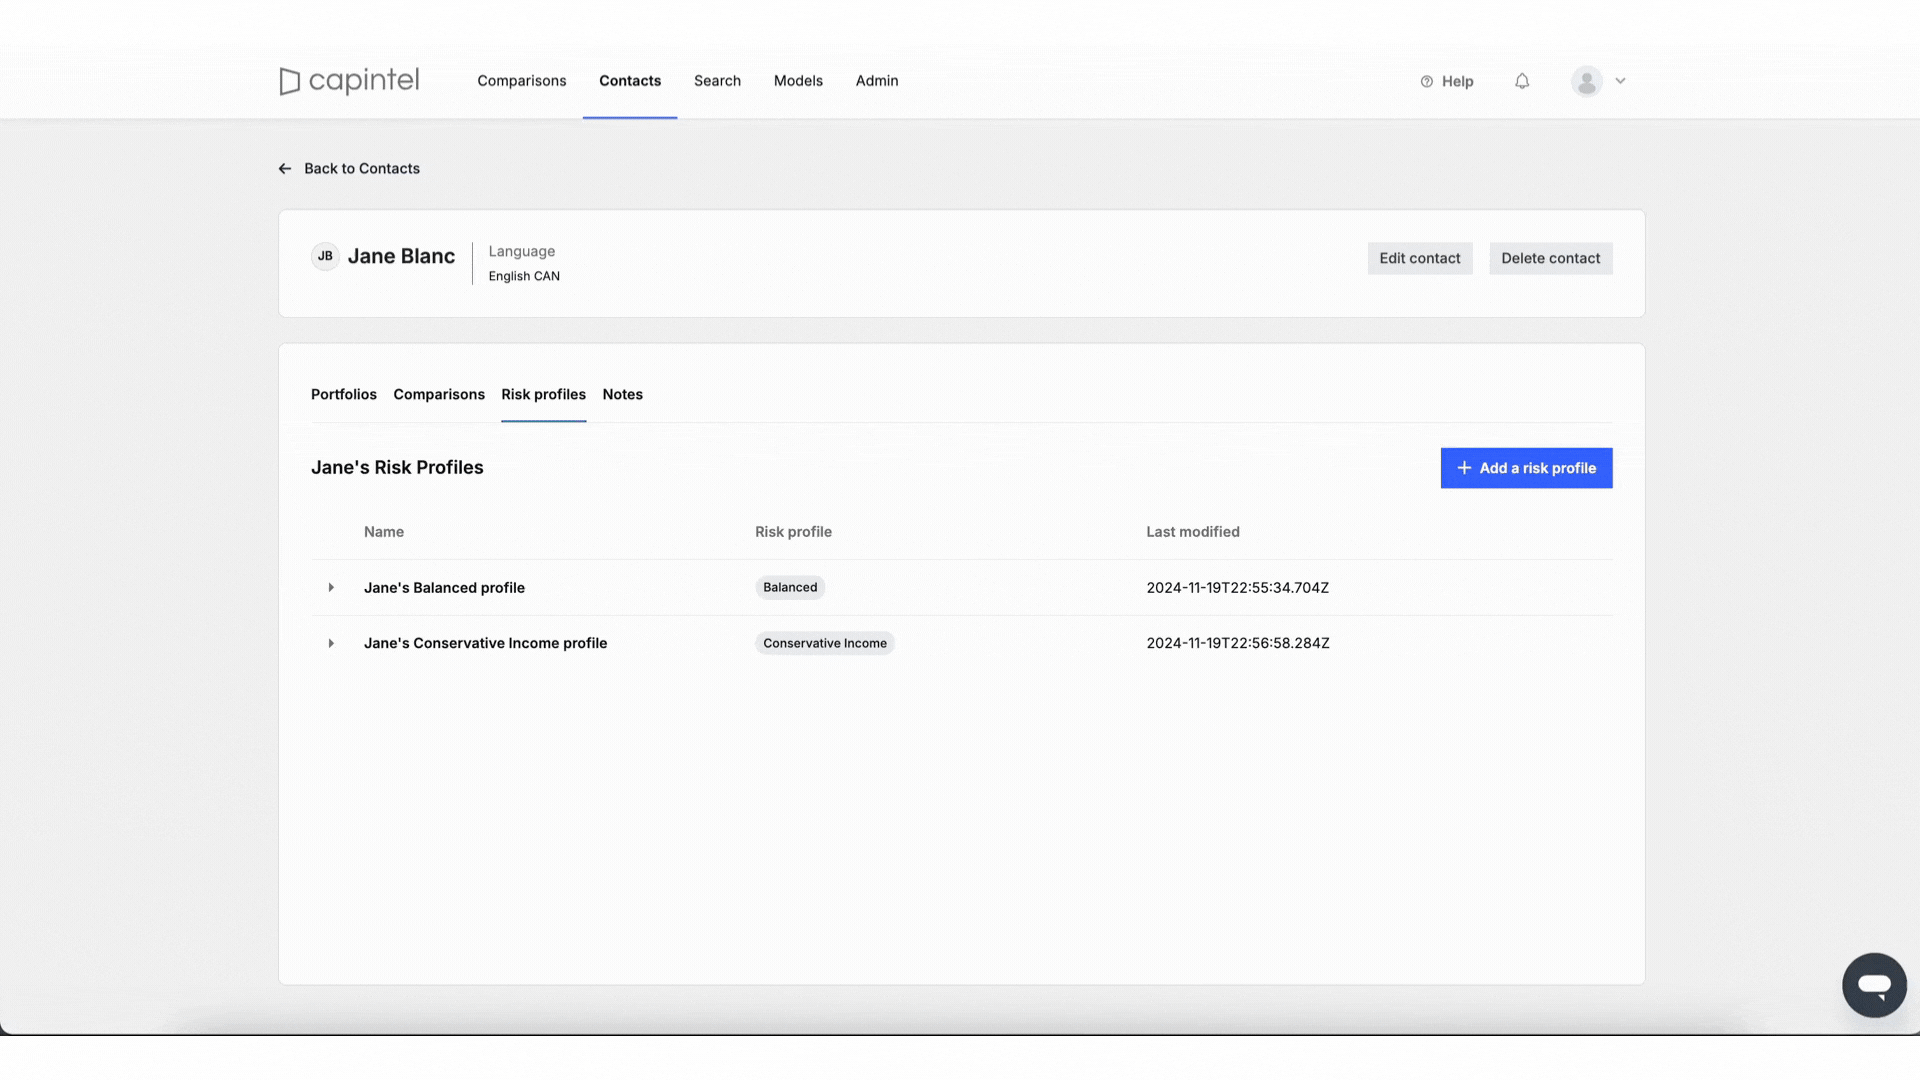Open the notifications bell
The height and width of the screenshot is (1080, 1920).
pos(1522,81)
